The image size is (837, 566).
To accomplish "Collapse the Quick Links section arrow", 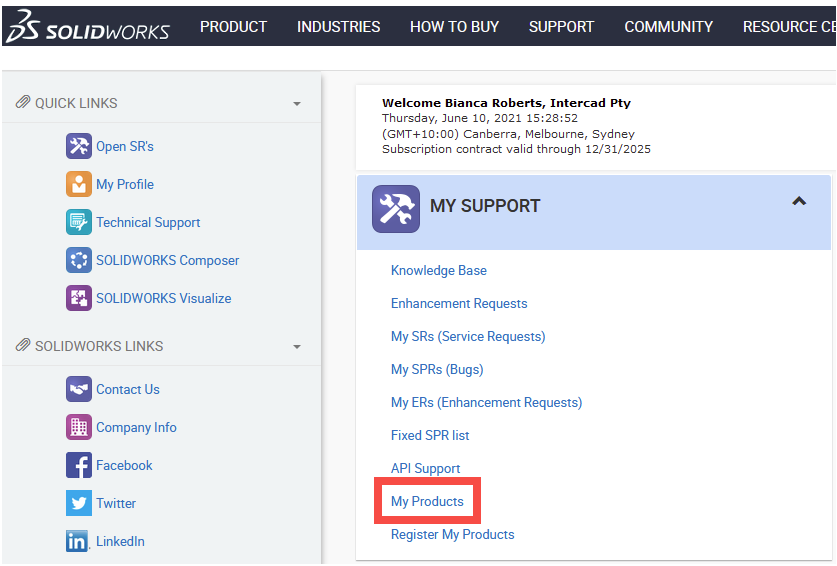I will click(297, 104).
